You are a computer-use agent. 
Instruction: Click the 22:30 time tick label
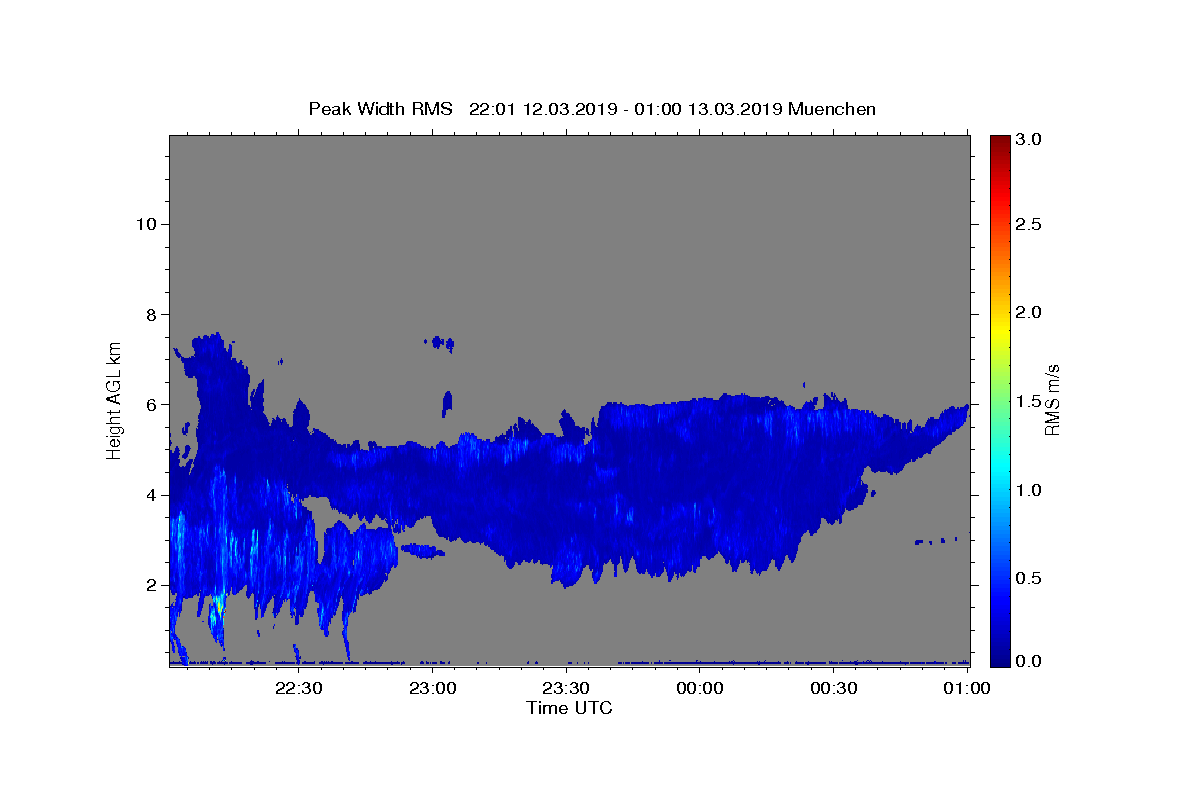298,688
